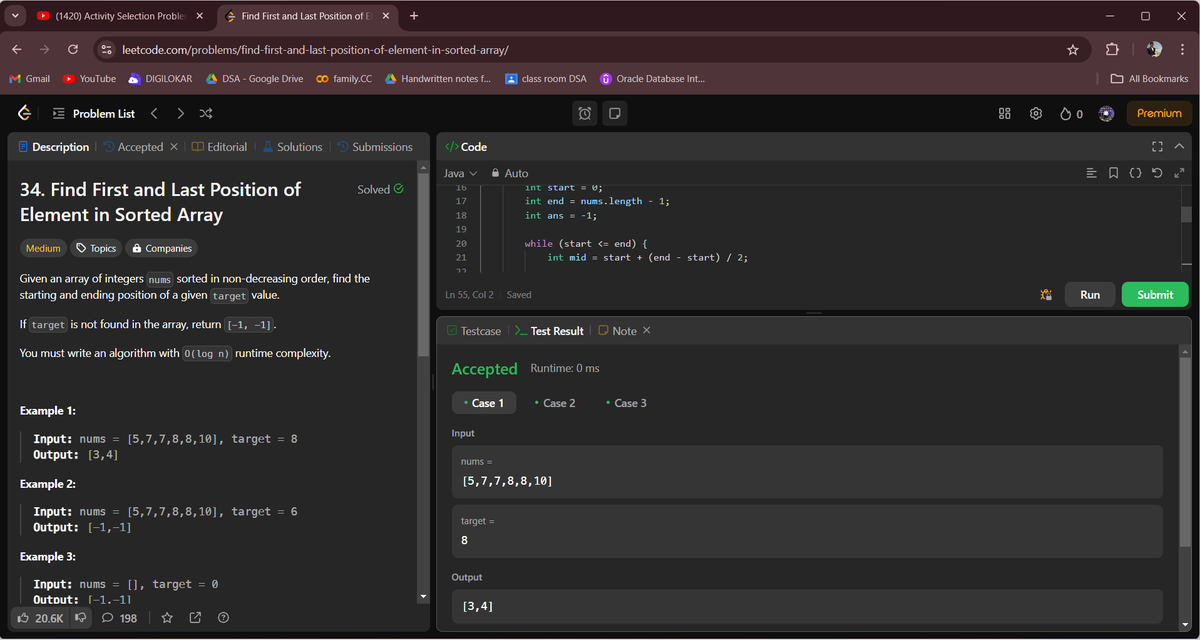This screenshot has height=640, width=1200.
Task: Close the Accepted tab
Action: [173, 147]
